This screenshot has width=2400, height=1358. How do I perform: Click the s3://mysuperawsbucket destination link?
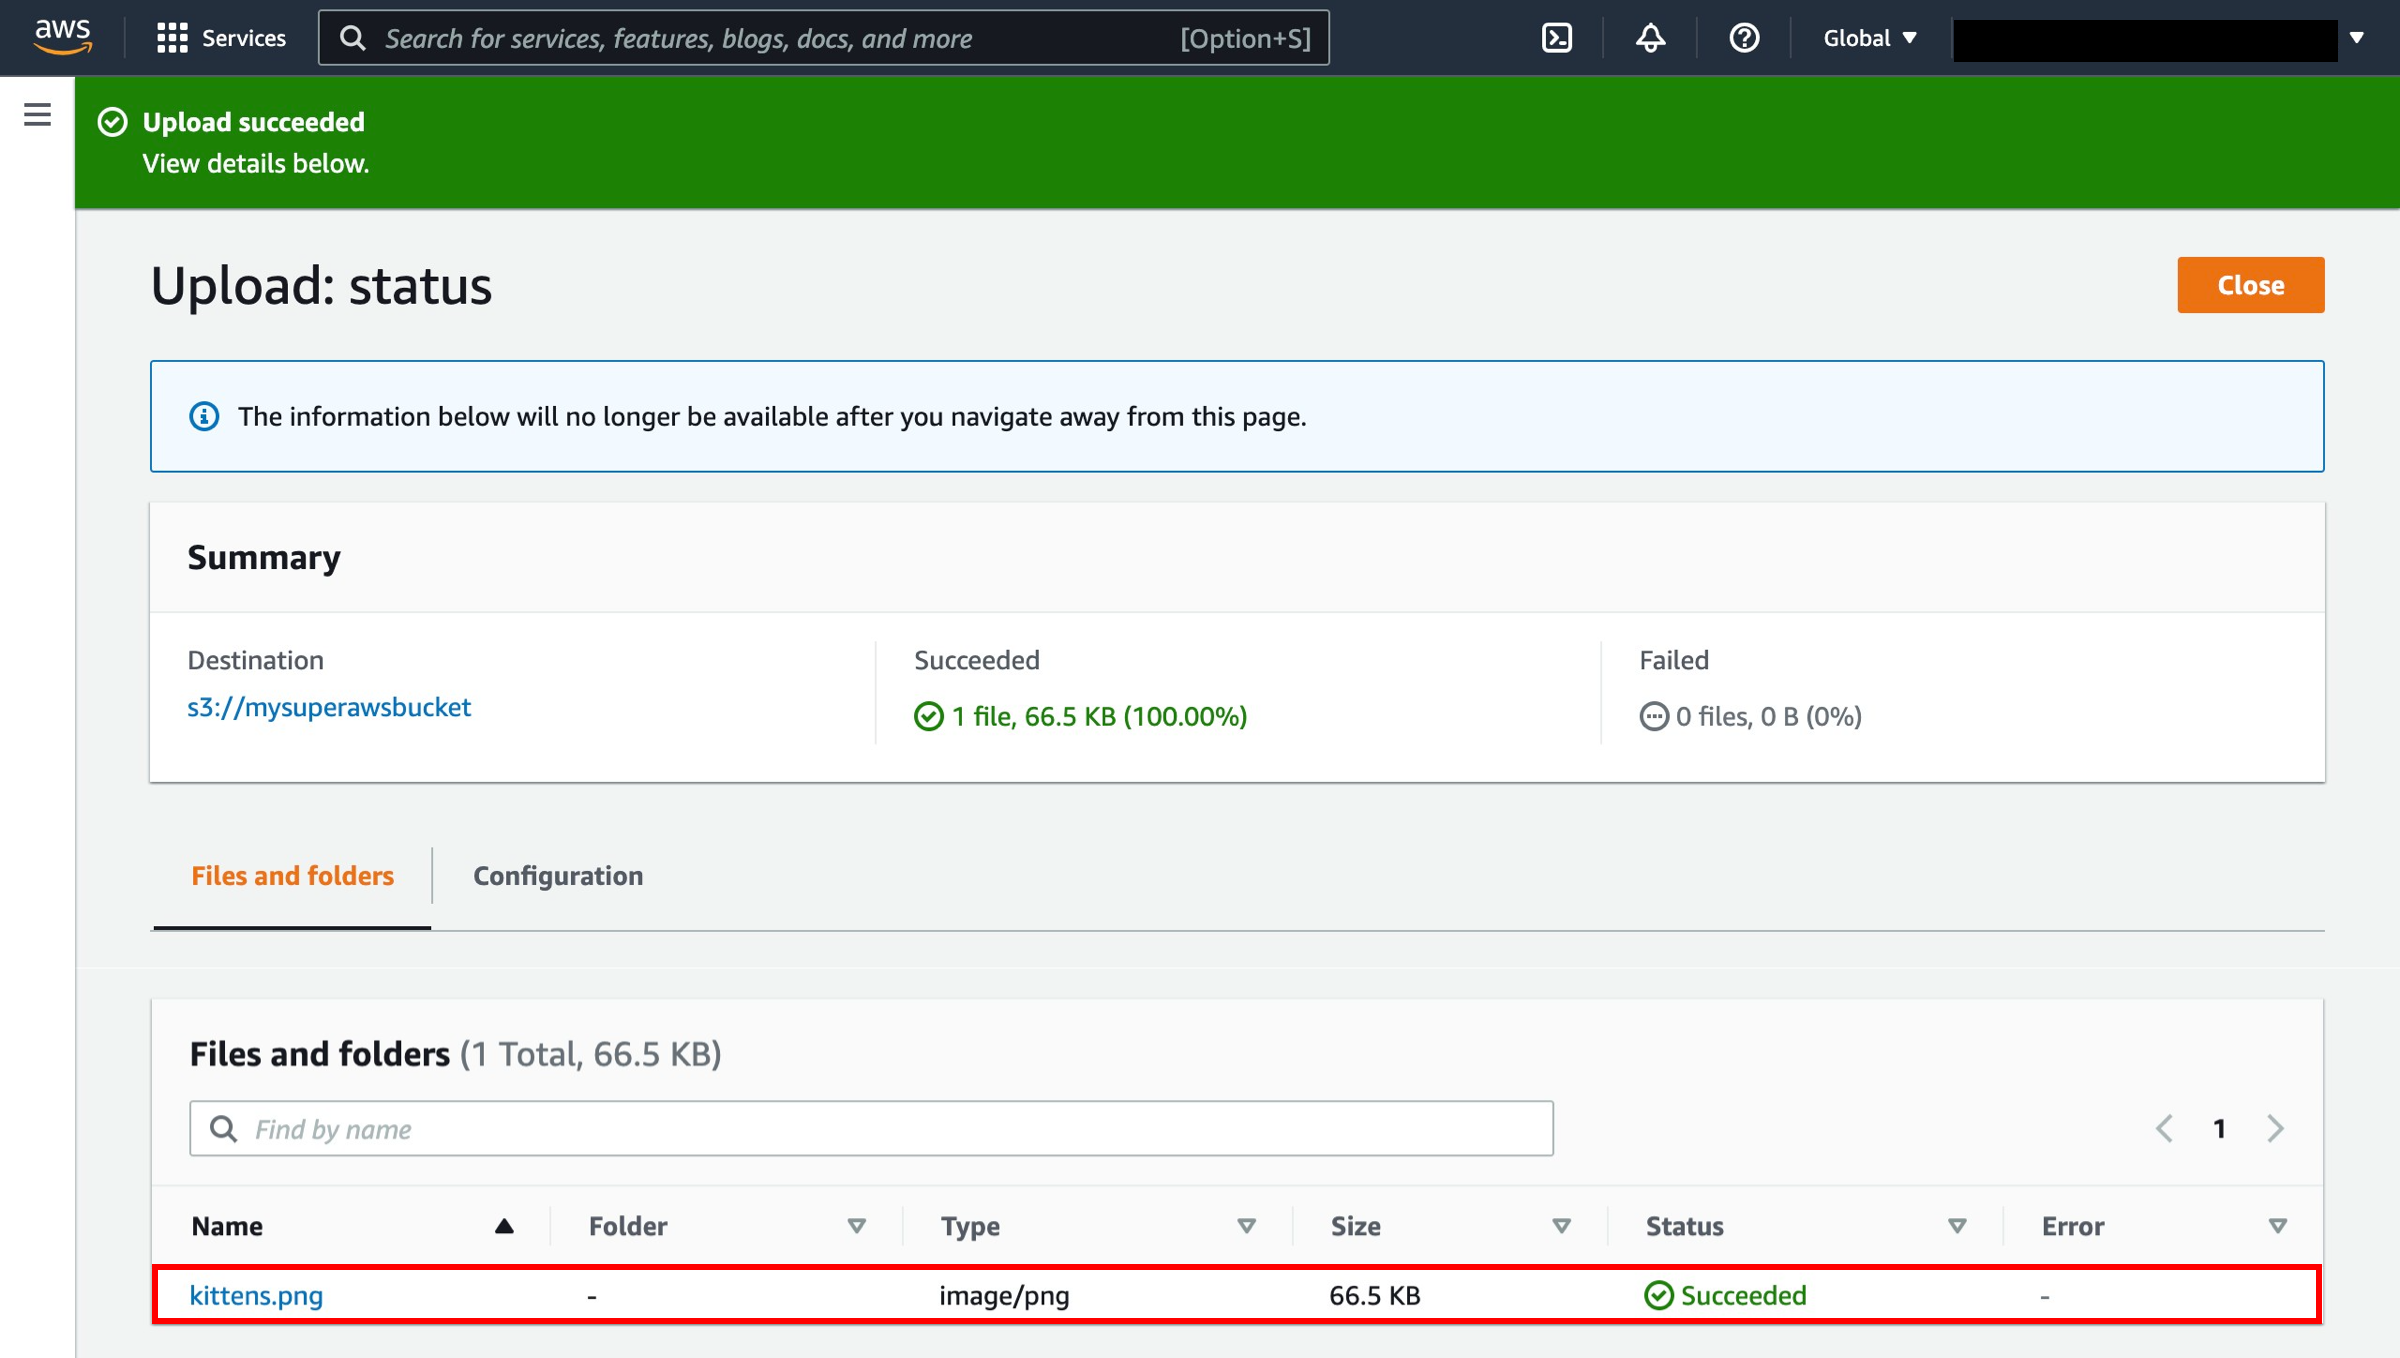click(x=330, y=707)
